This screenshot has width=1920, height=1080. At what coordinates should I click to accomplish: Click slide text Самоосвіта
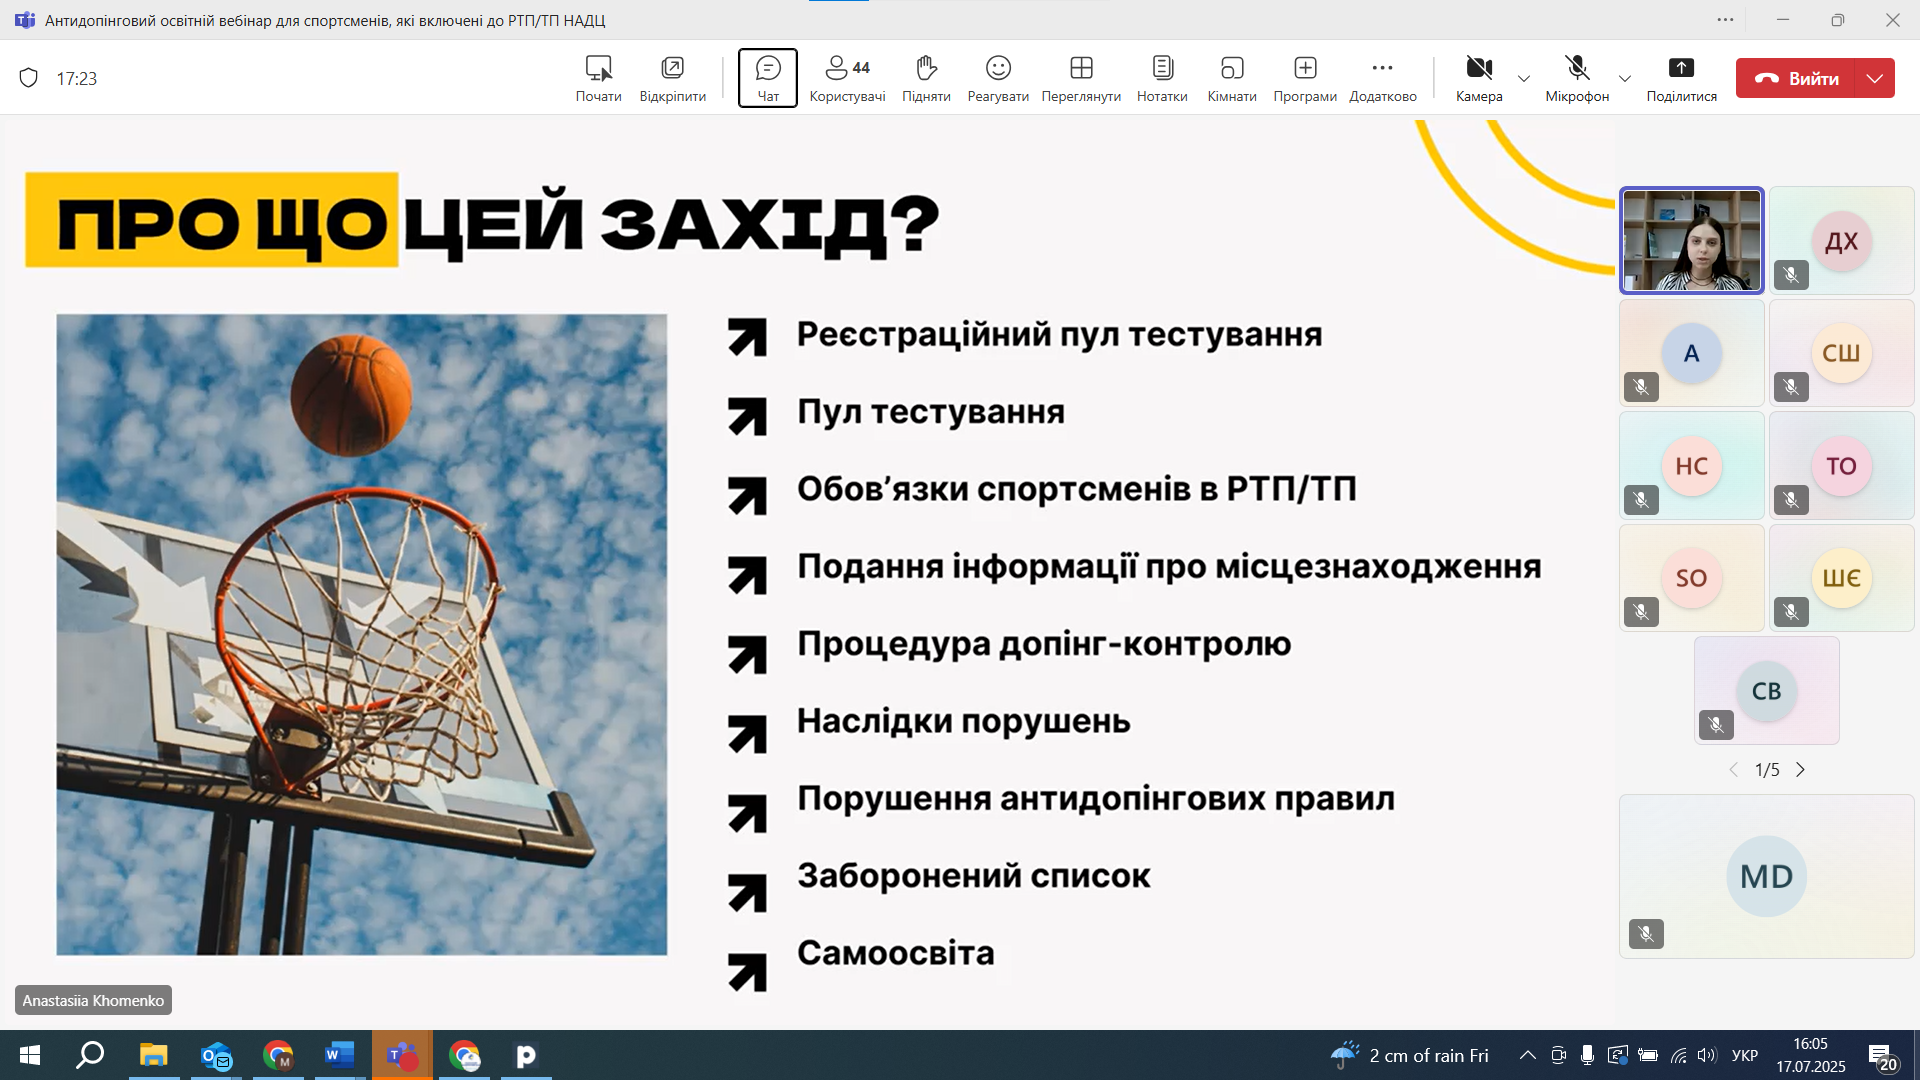[896, 953]
